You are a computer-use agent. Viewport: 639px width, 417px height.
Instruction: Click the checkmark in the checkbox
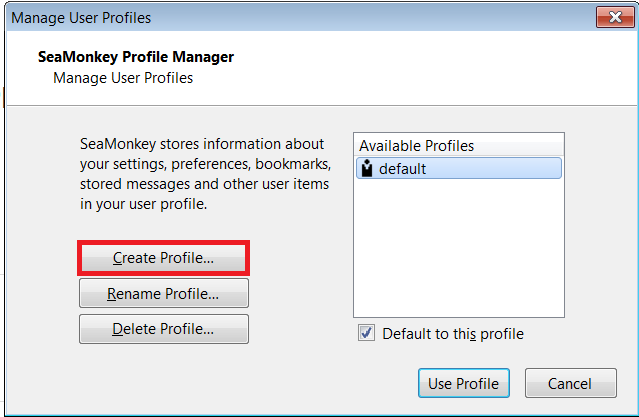[366, 333]
